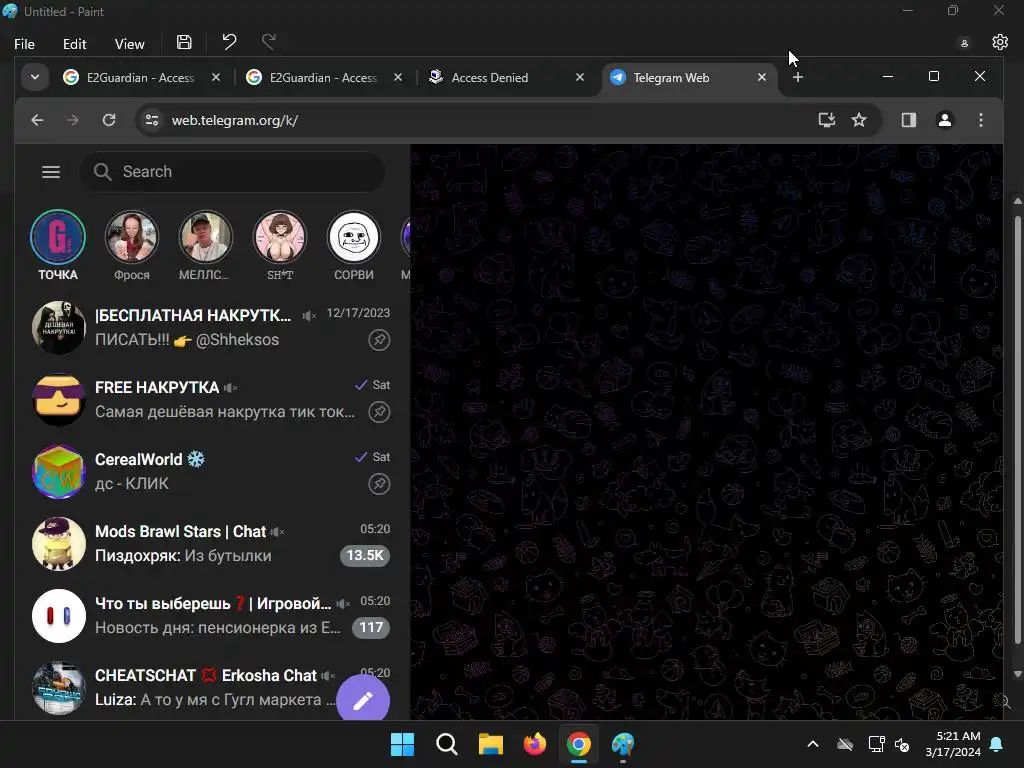Open the notifications bell
This screenshot has width=1024, height=768.
997,744
